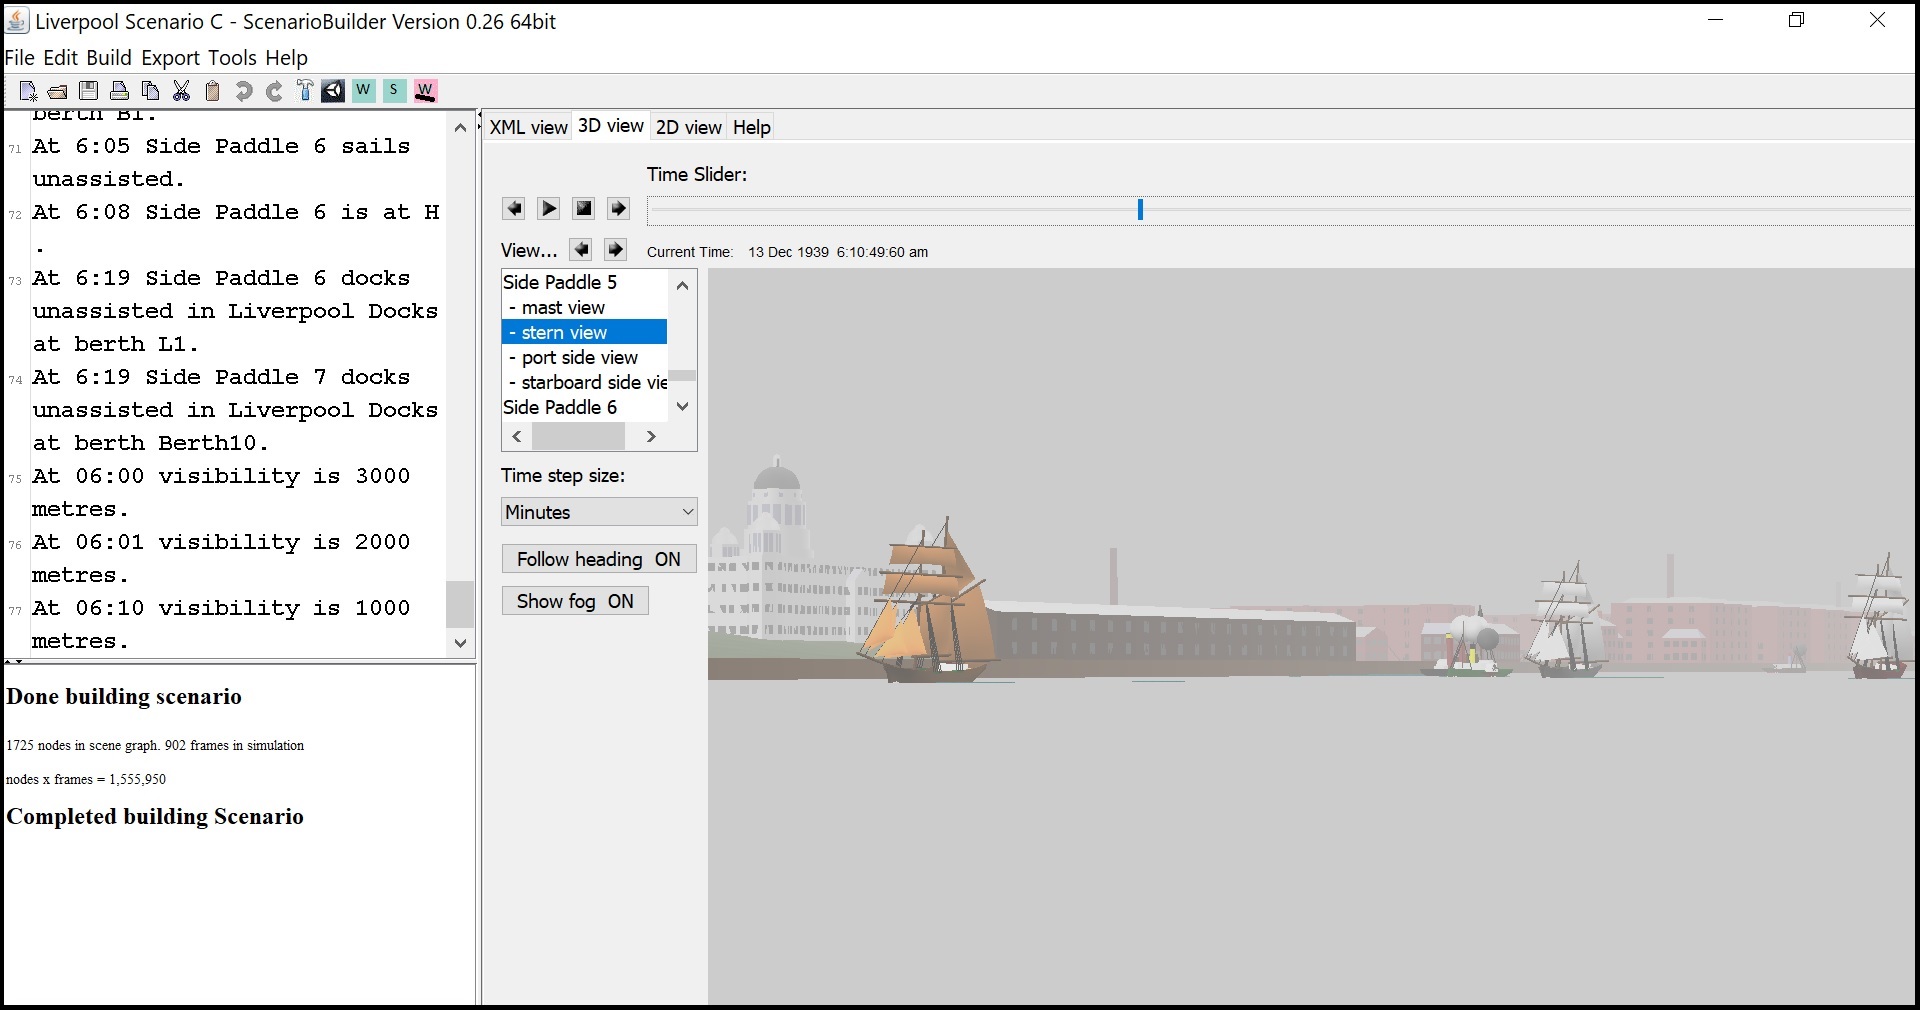The height and width of the screenshot is (1010, 1920).
Task: Undo the last change with the undo arrow
Action: tap(243, 91)
